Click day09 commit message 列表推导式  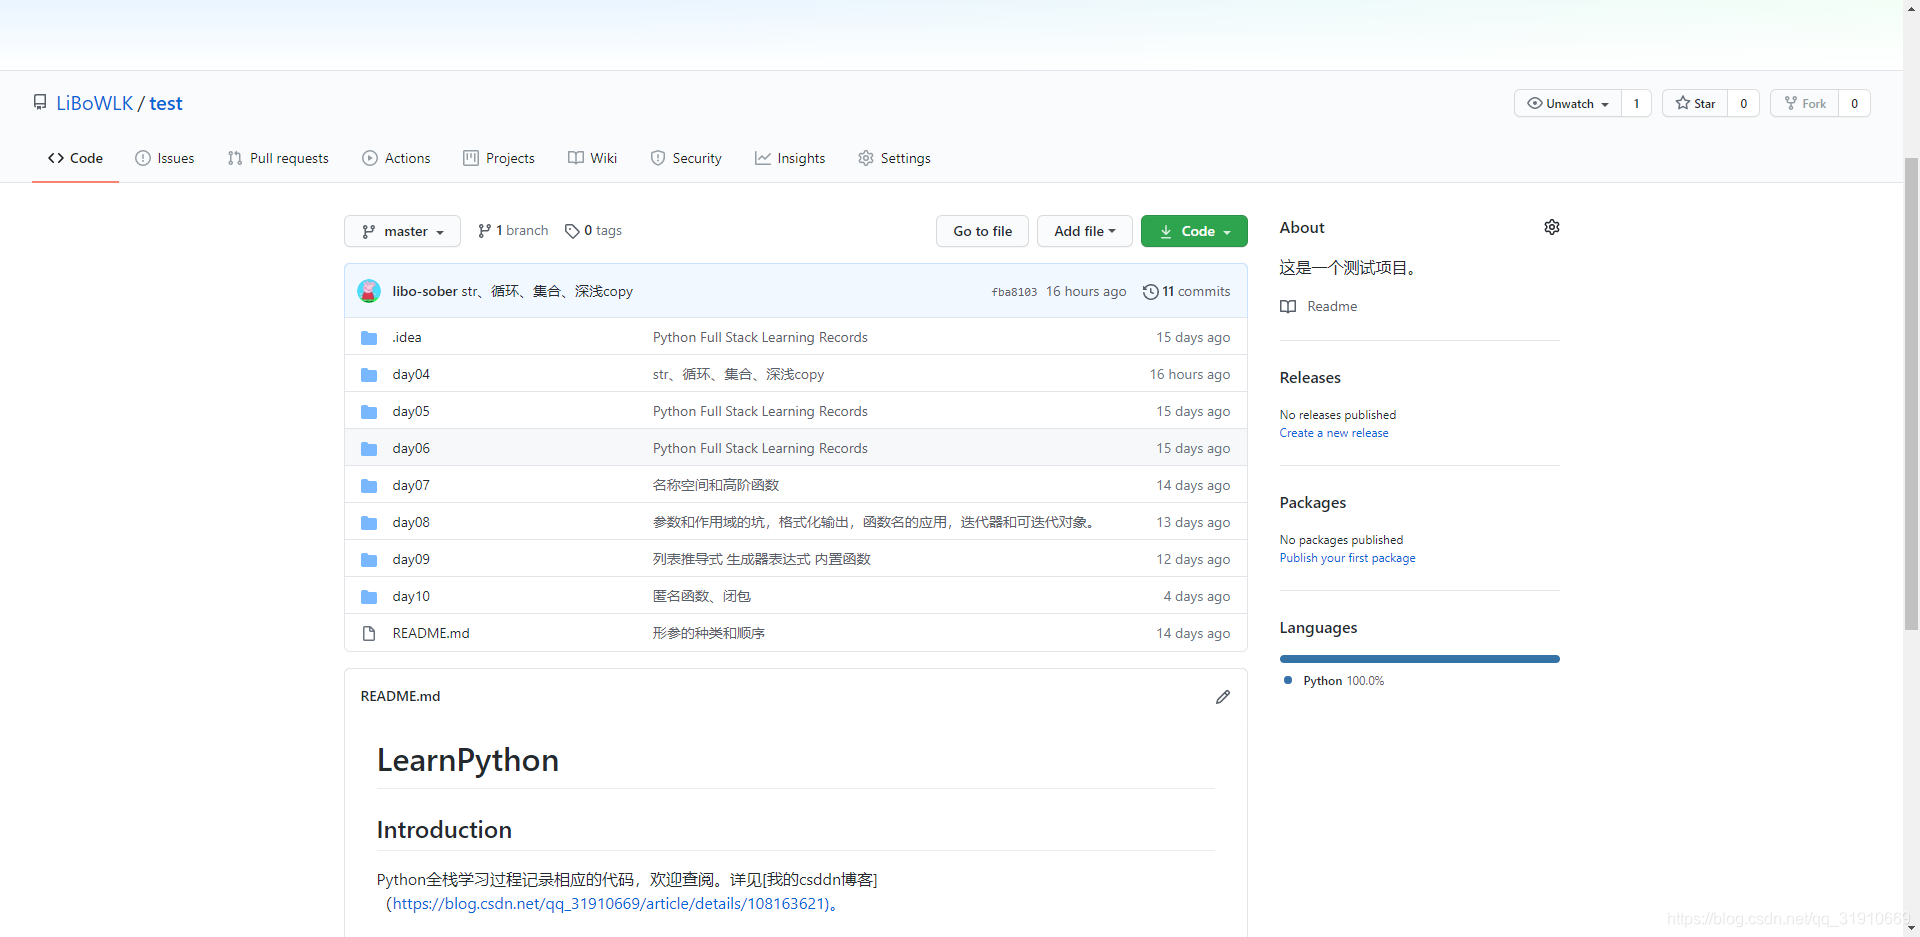coord(762,560)
